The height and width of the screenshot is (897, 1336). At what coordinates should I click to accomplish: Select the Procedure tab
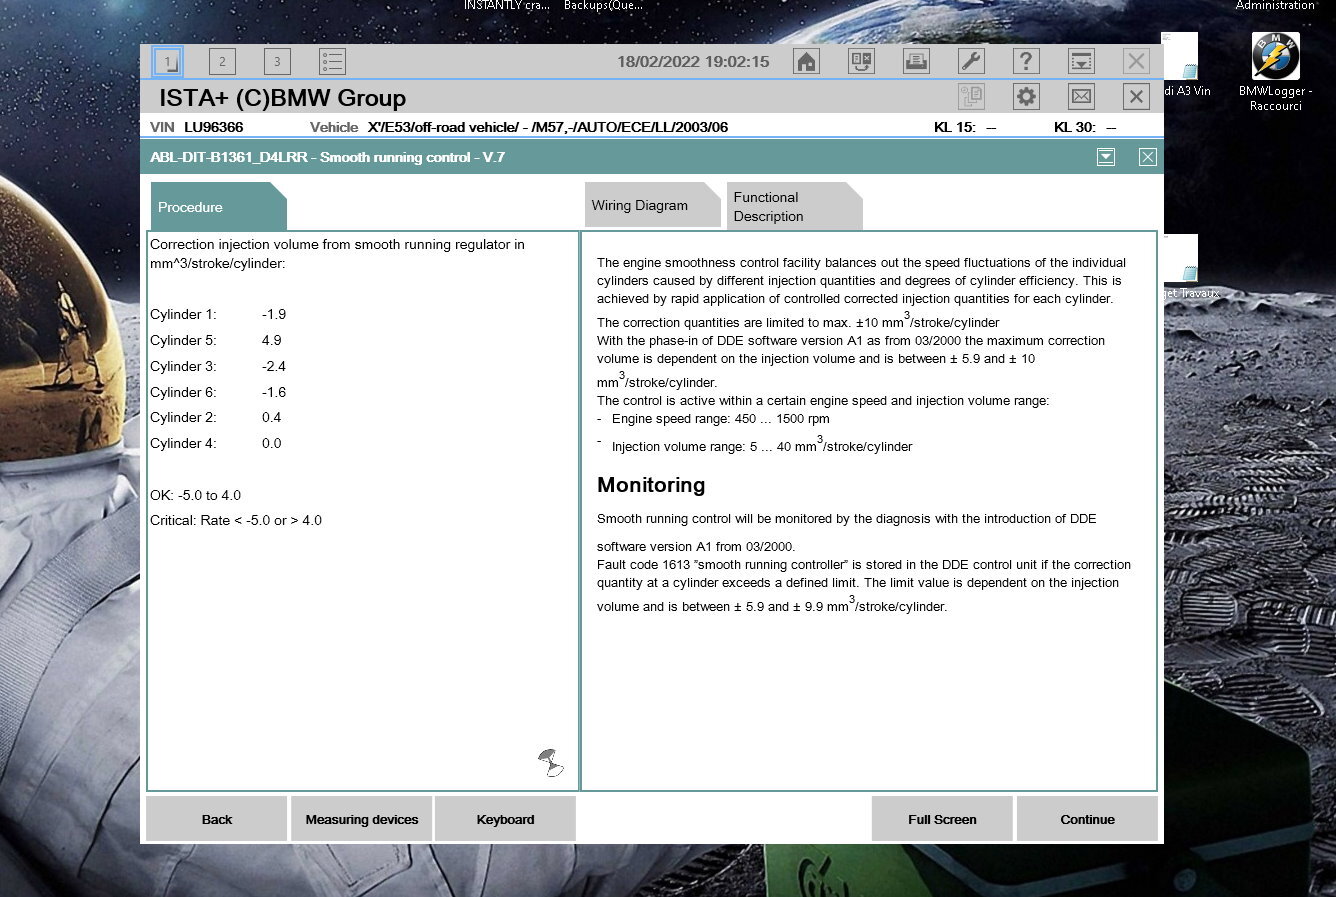218,207
